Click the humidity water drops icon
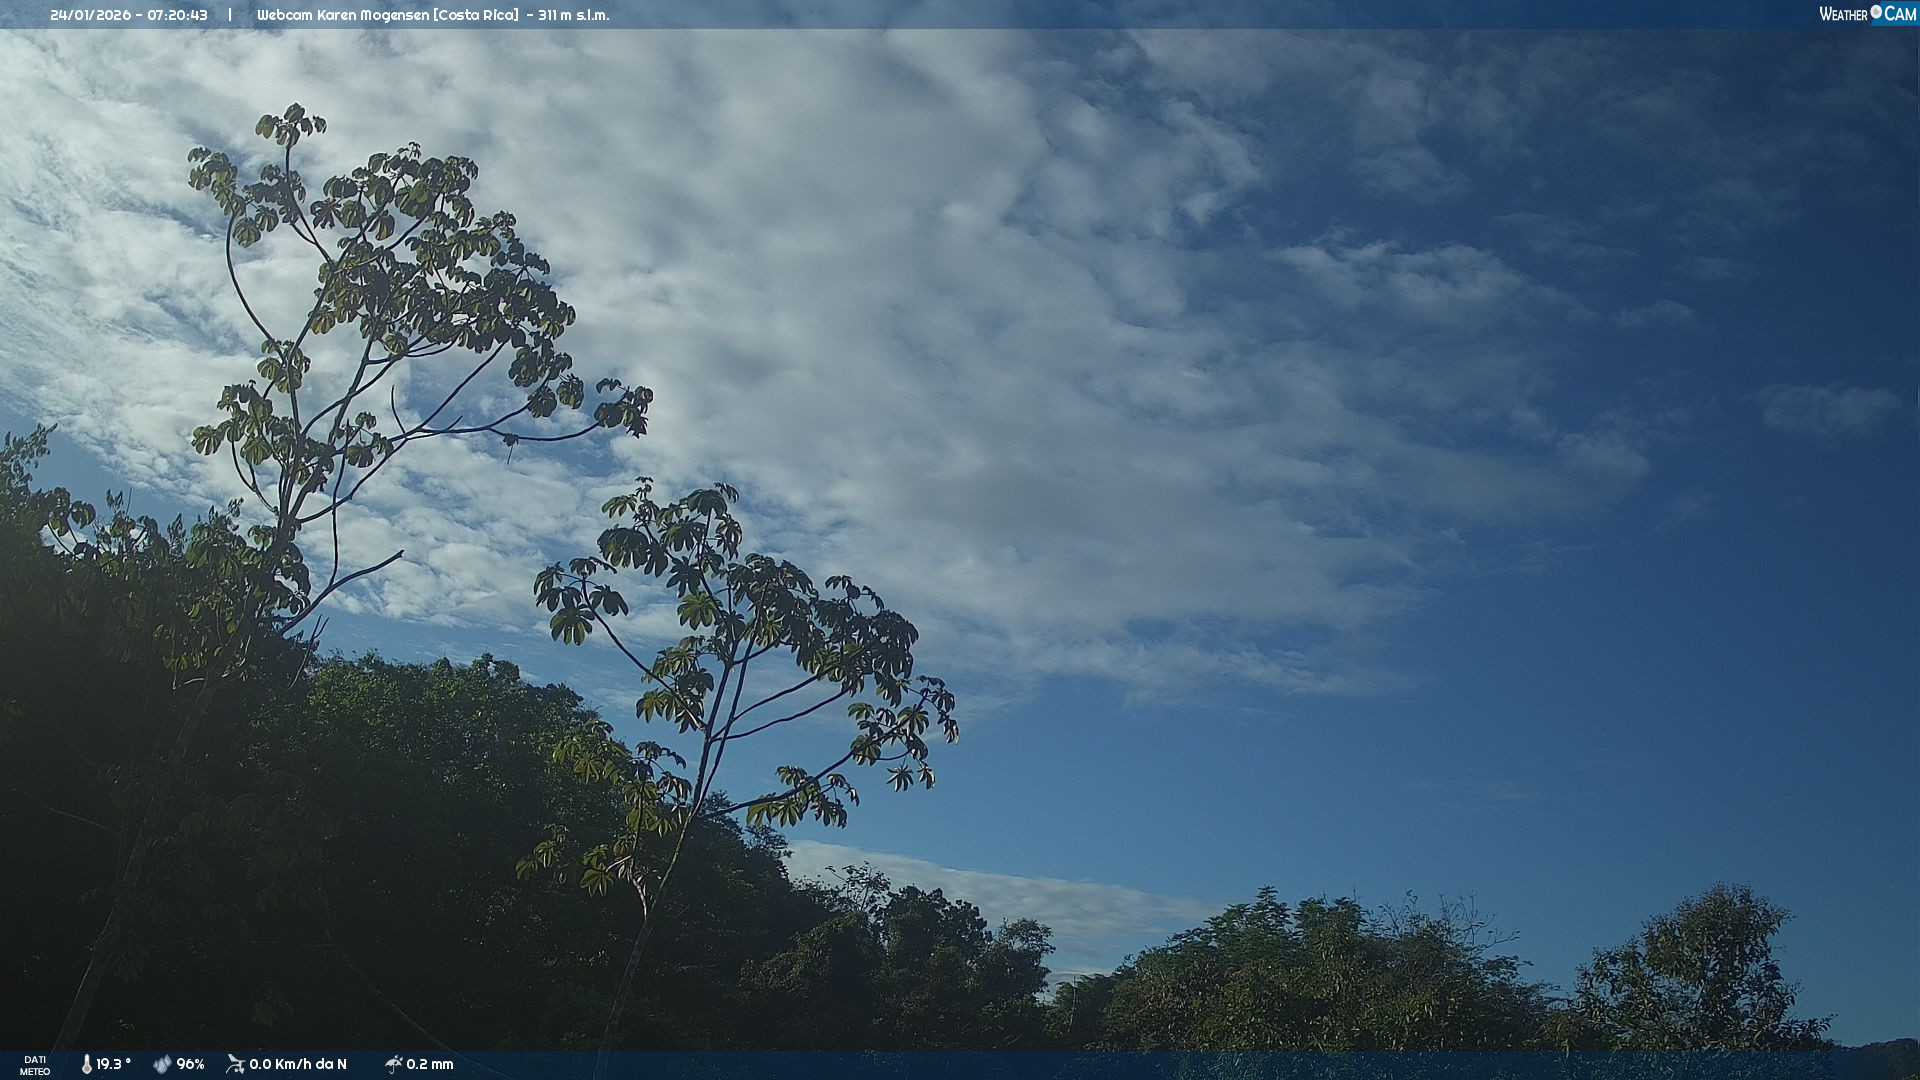This screenshot has width=1920, height=1080. click(x=162, y=1064)
